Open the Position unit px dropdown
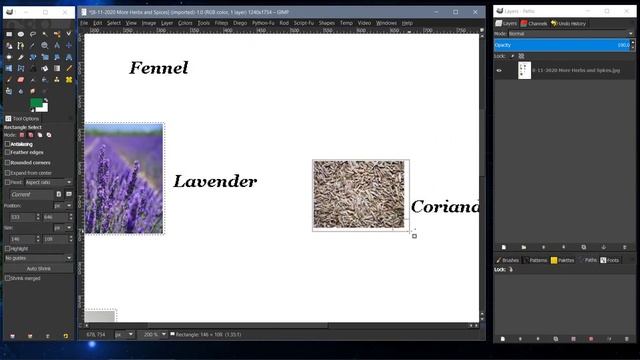Viewport: 640px width, 360px height. click(x=63, y=206)
